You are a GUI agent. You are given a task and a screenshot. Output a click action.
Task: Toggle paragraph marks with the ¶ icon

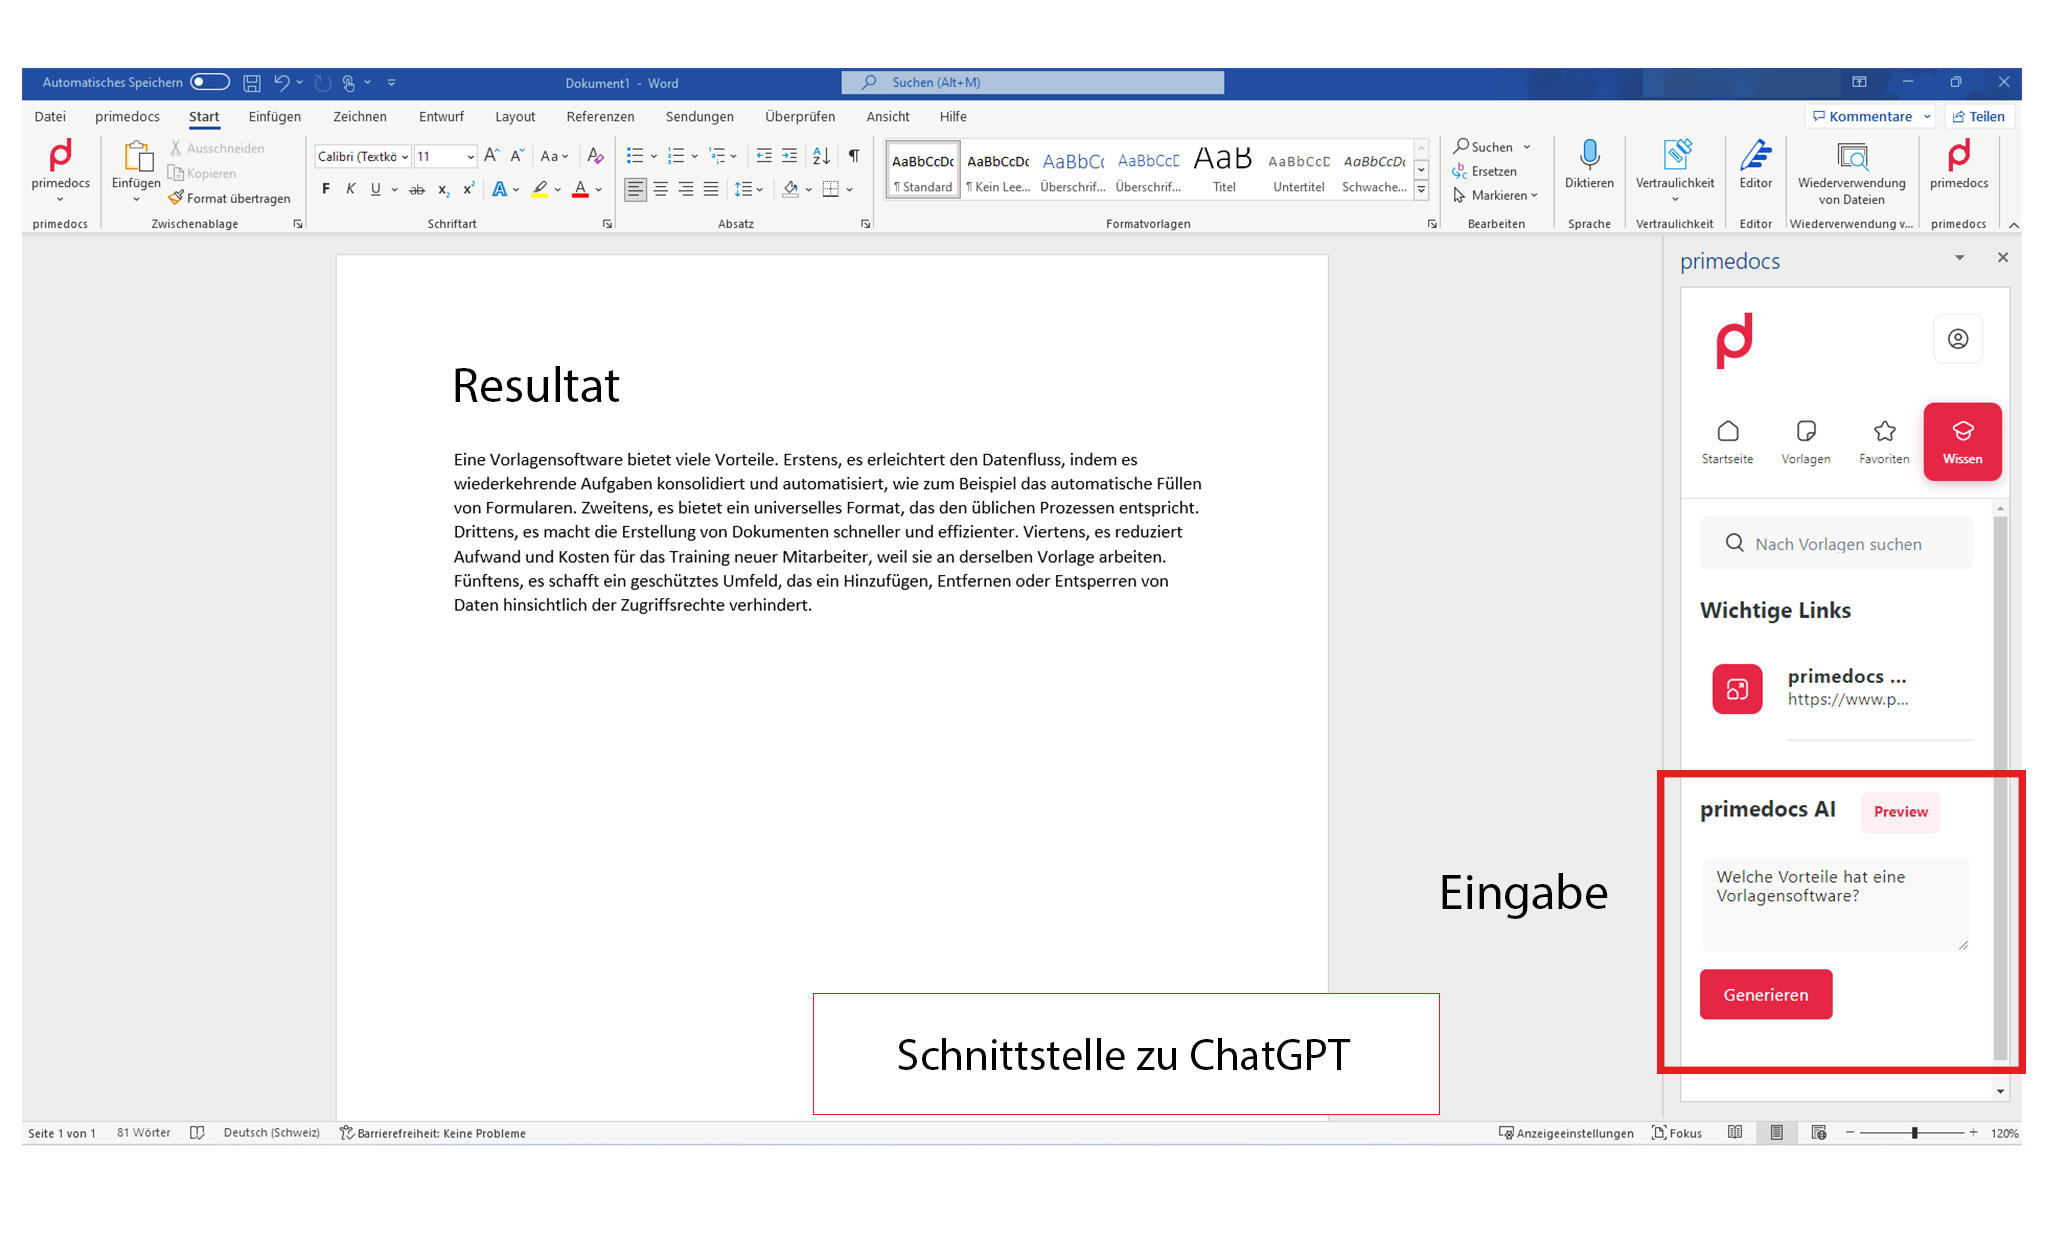853,156
